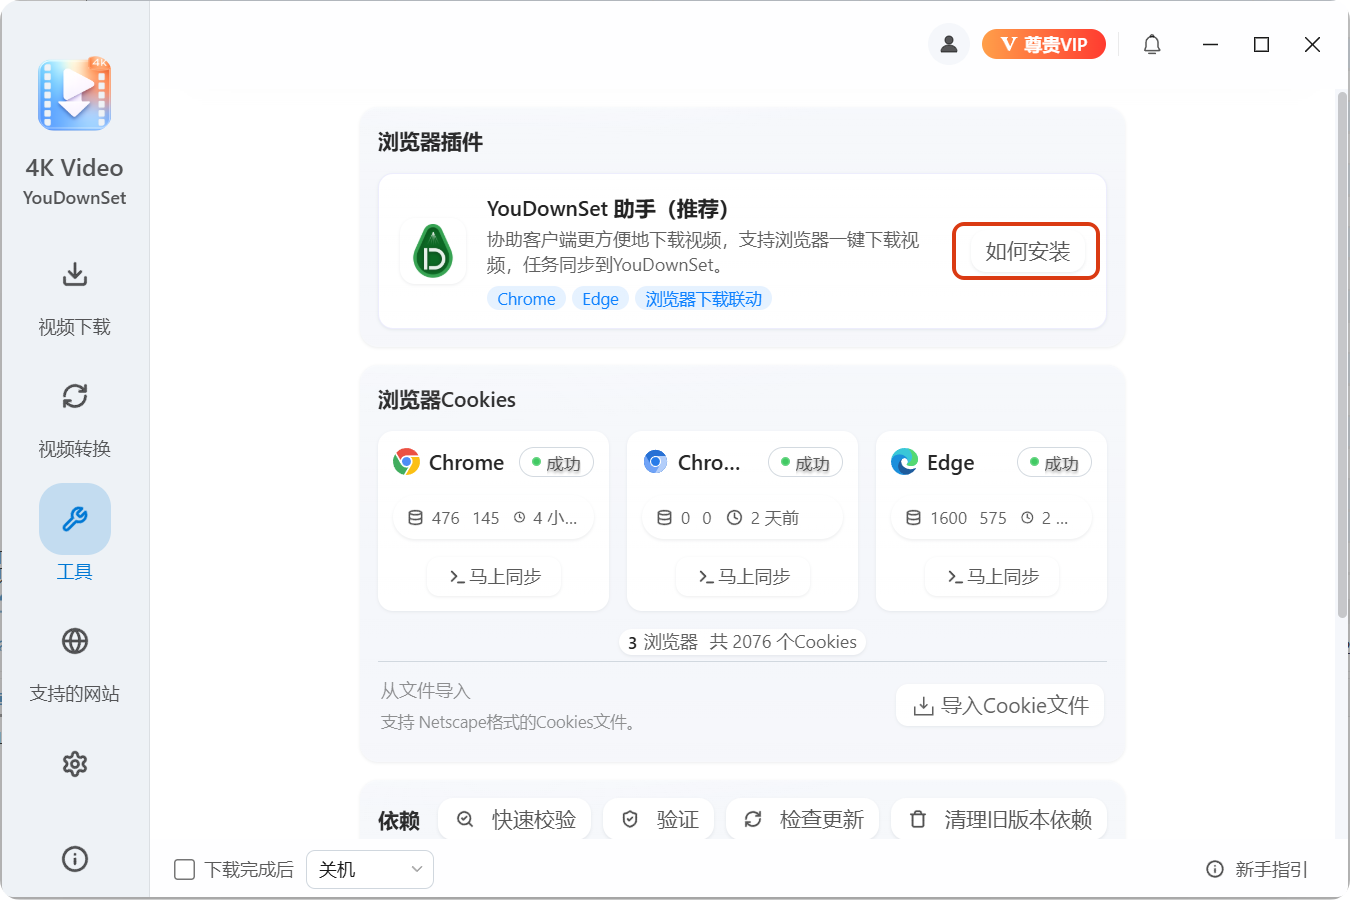
Task: Enable the 下载完成后 checkbox
Action: pyautogui.click(x=184, y=869)
